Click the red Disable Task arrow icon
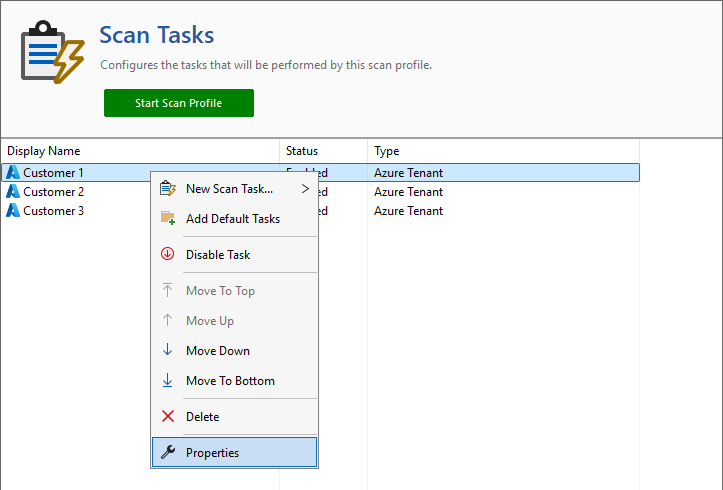This screenshot has width=723, height=490. pyautogui.click(x=167, y=255)
